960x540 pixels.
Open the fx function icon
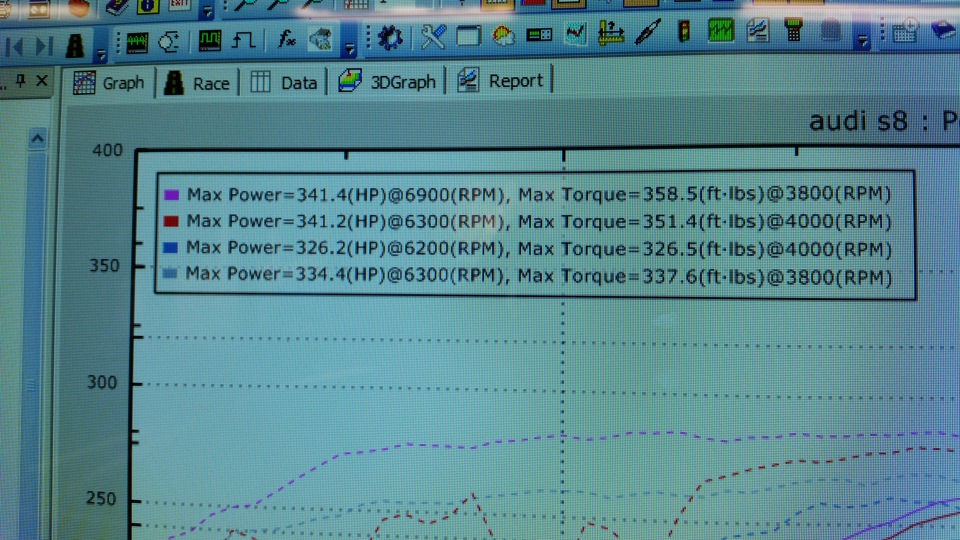[x=286, y=39]
